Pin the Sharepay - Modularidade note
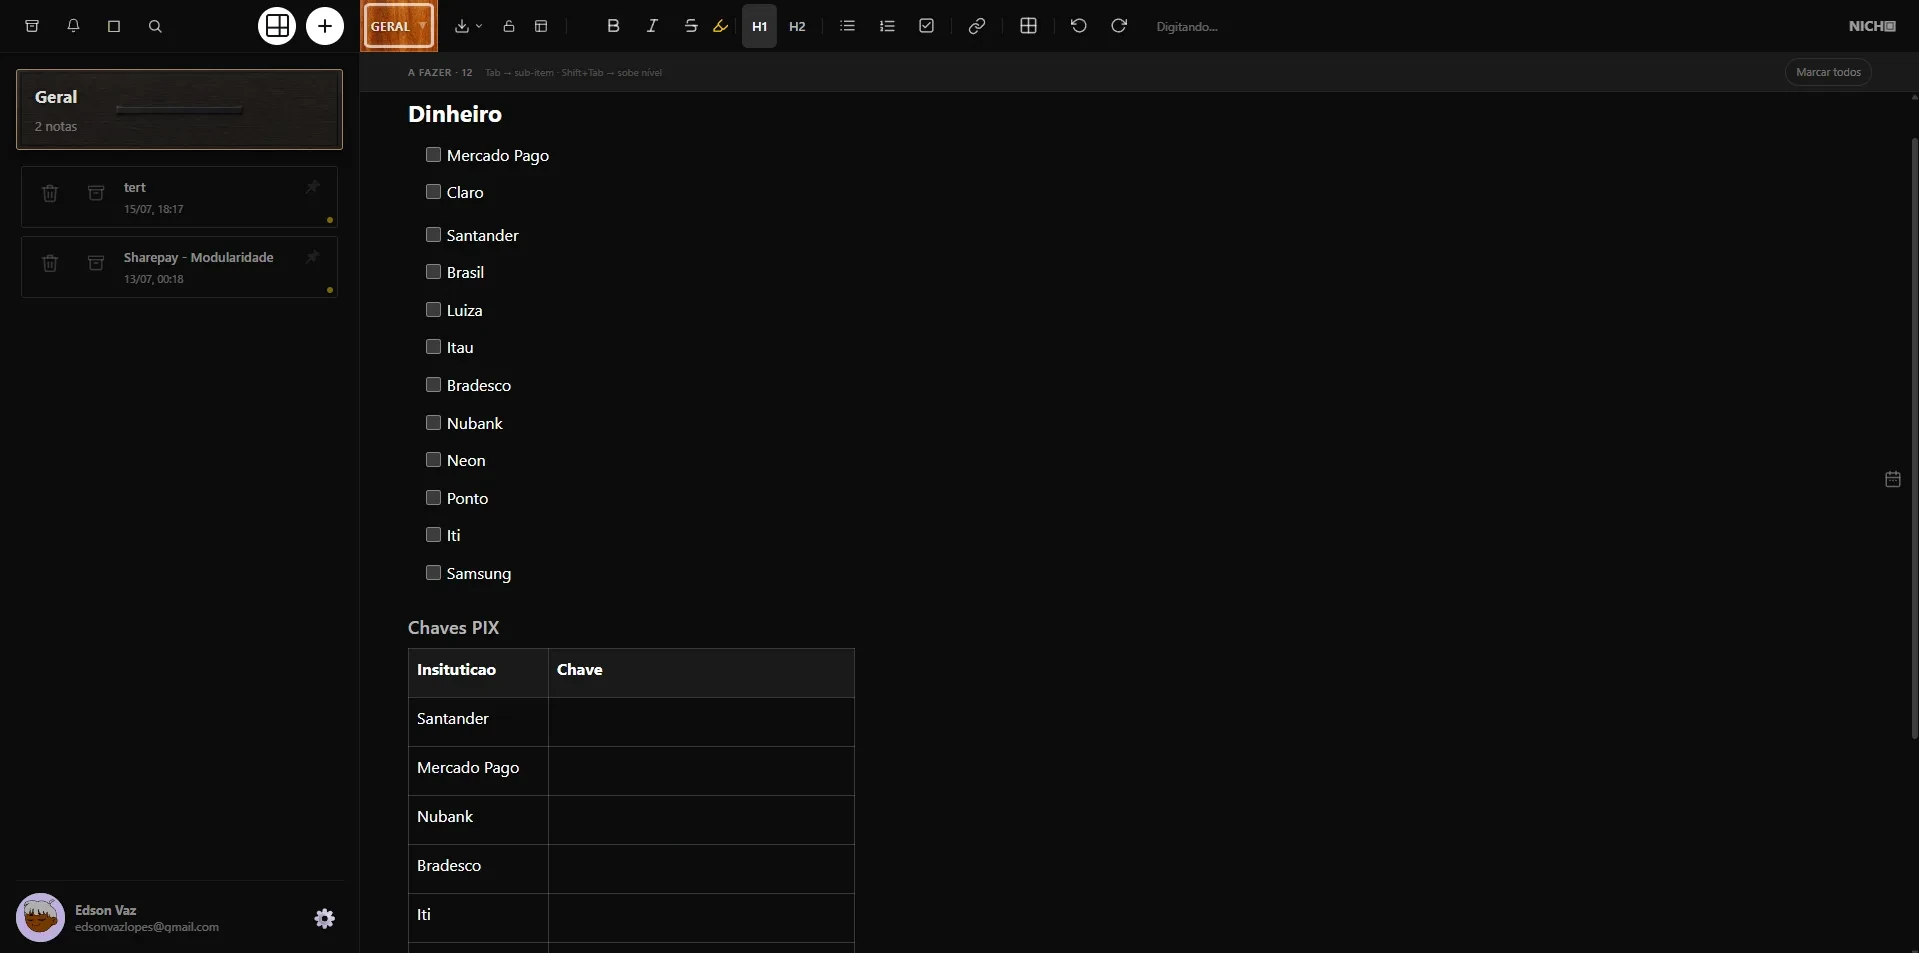This screenshot has width=1919, height=953. 312,257
